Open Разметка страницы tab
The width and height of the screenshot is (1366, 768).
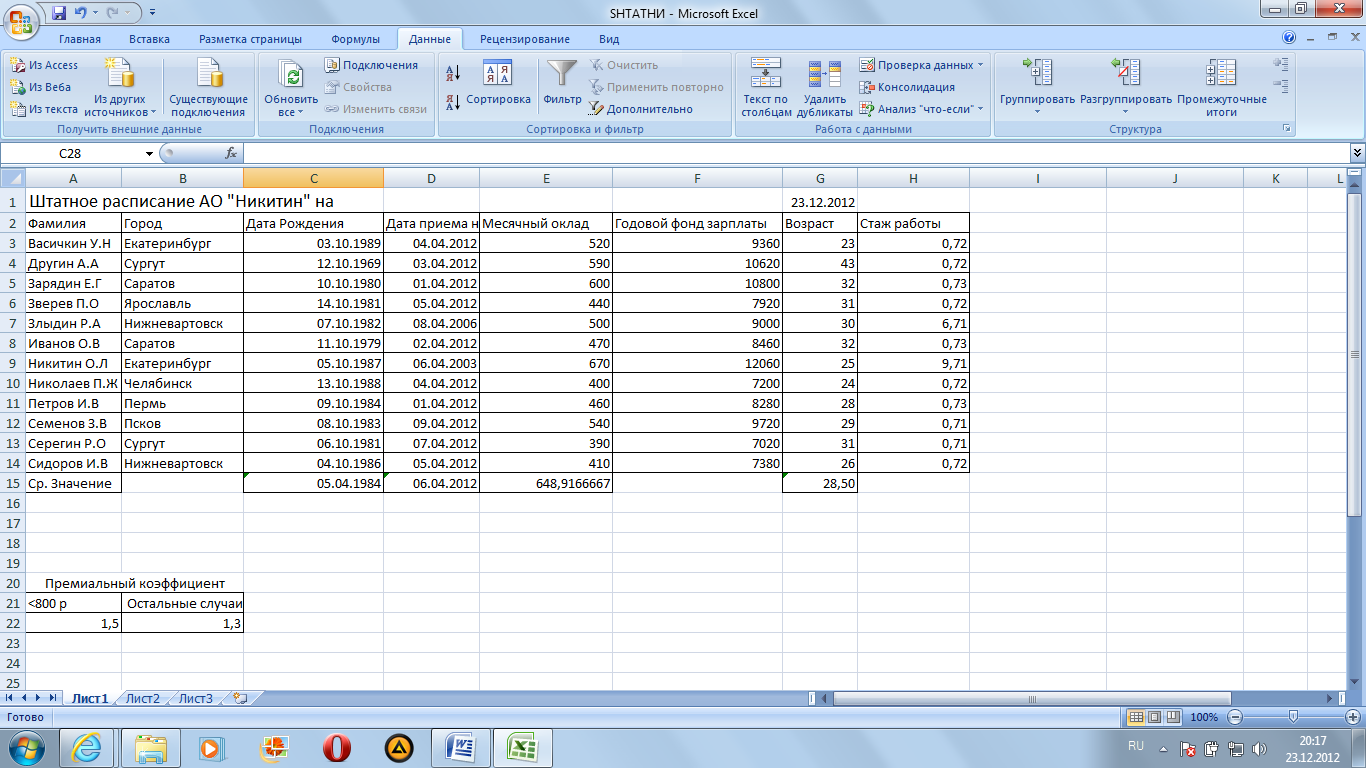250,39
